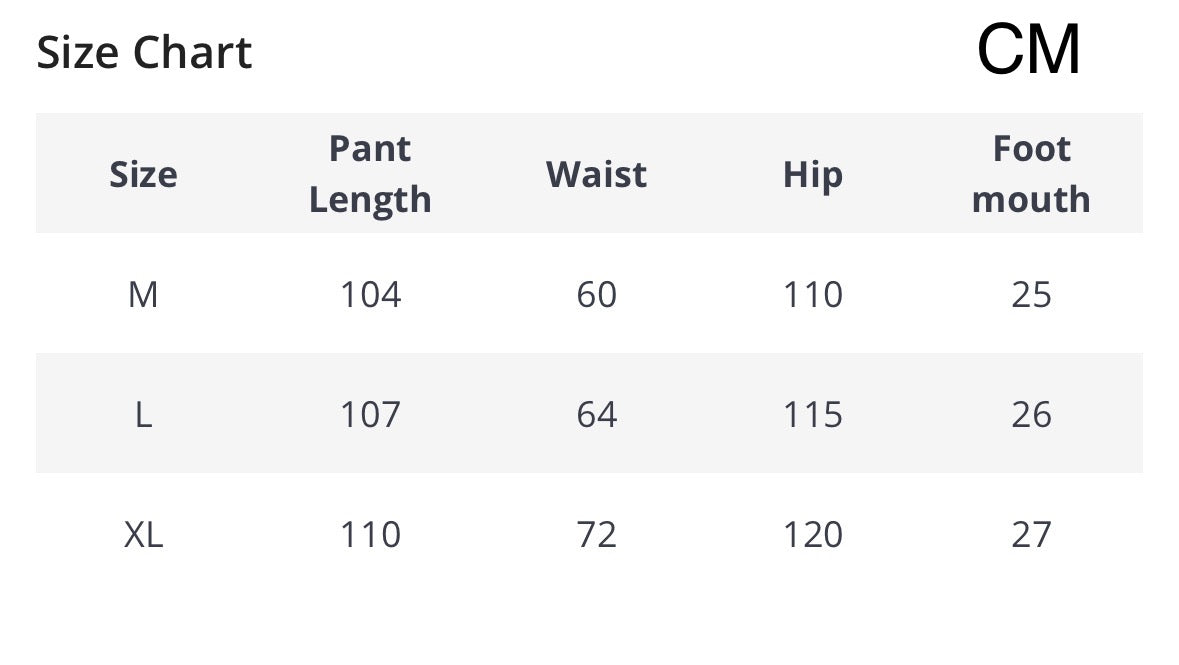Viewport: 1179px width, 665px height.
Task: Click the CM unit label
Action: point(1028,49)
